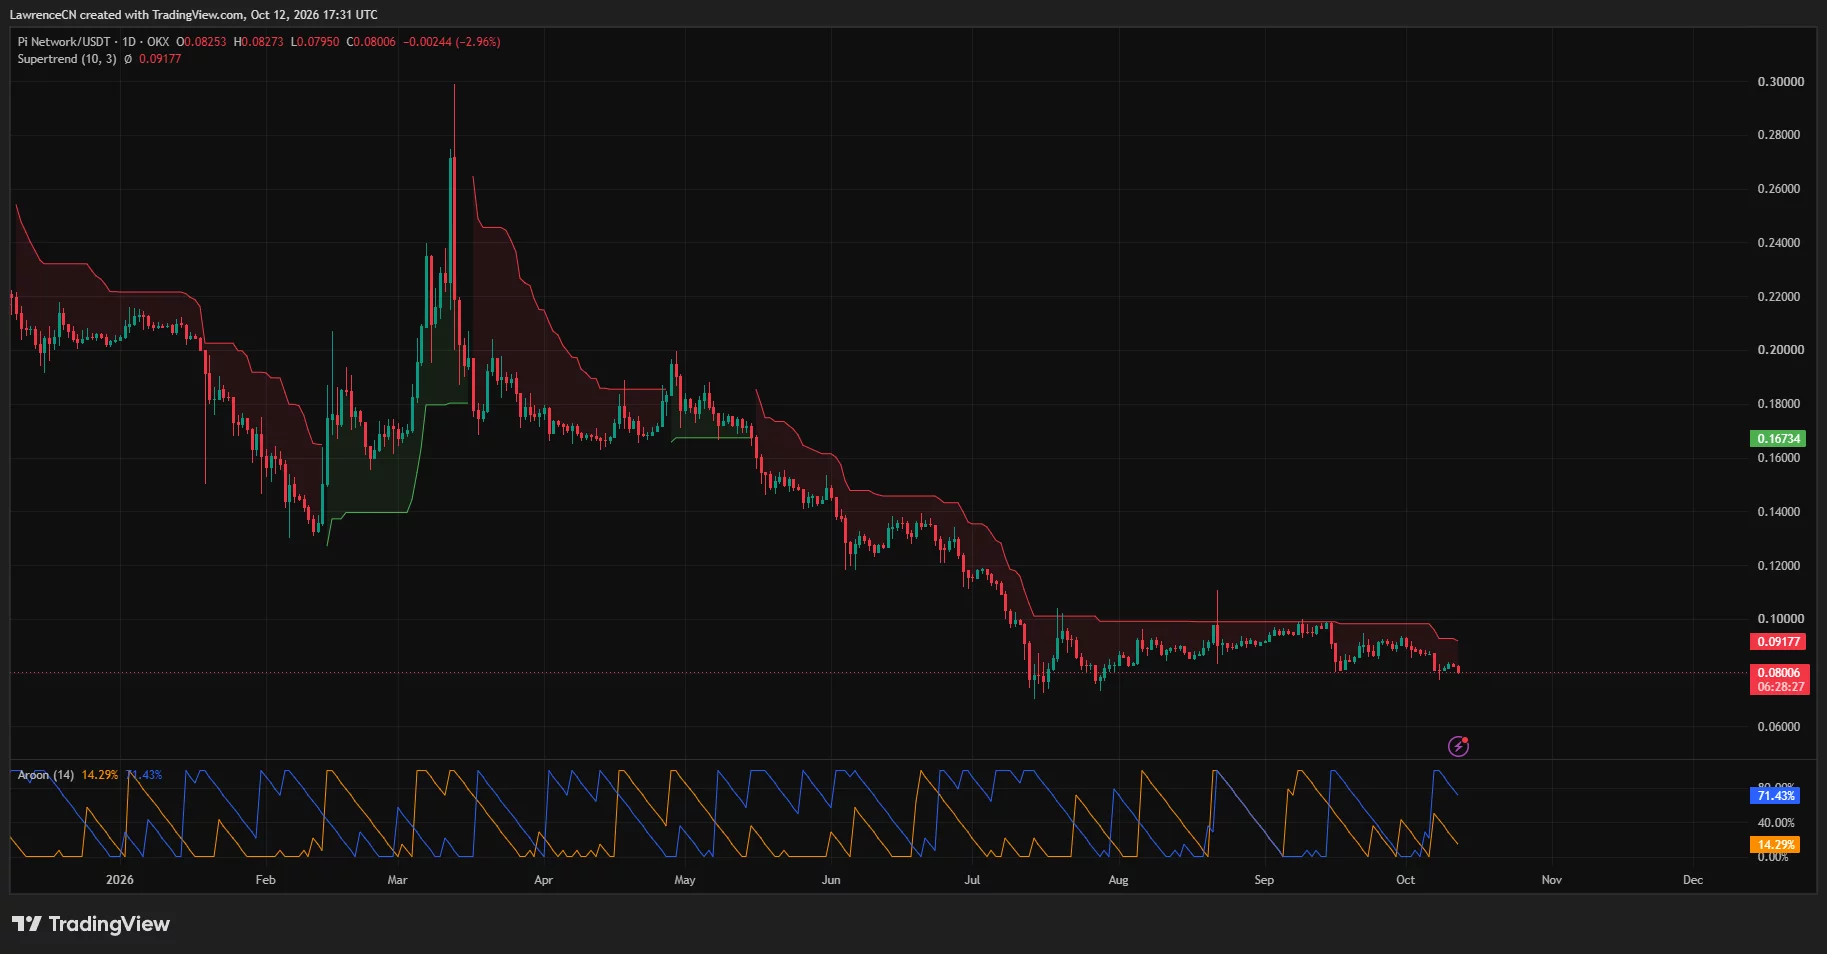
Task: Click the 40.00% Aroon scale value
Action: (x=1776, y=823)
